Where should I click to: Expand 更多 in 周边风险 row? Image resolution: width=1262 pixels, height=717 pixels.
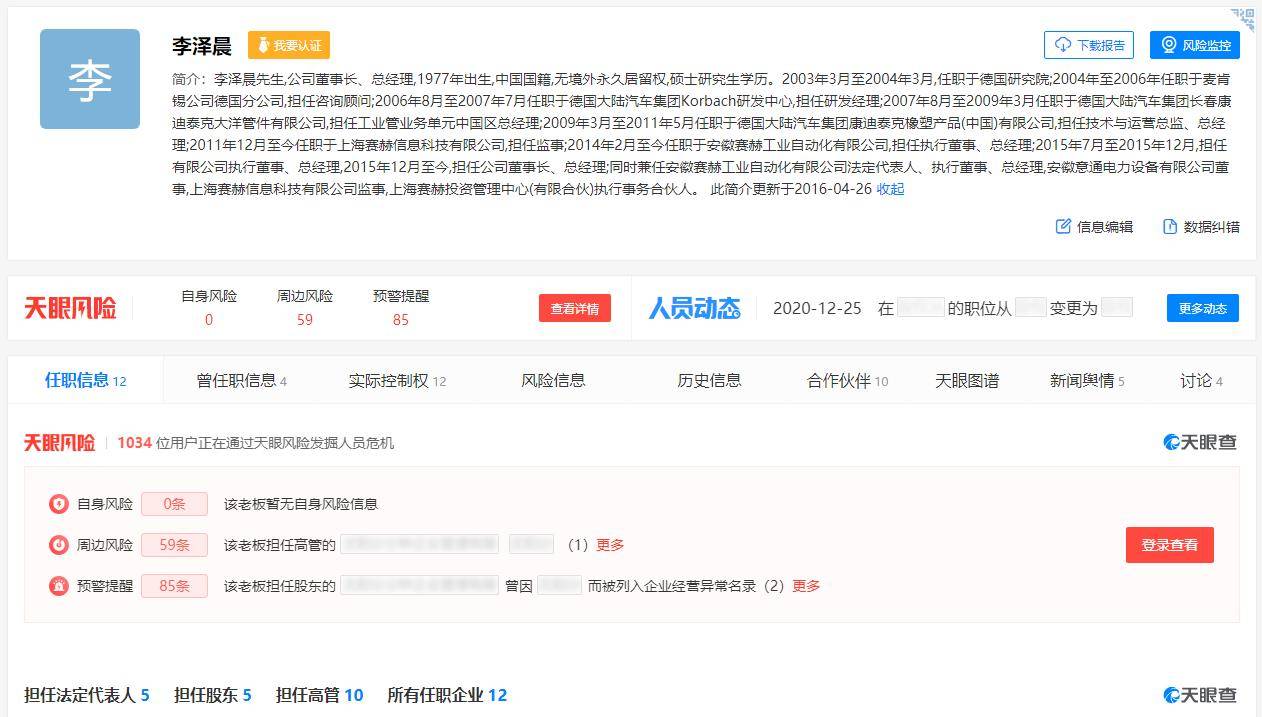click(610, 545)
